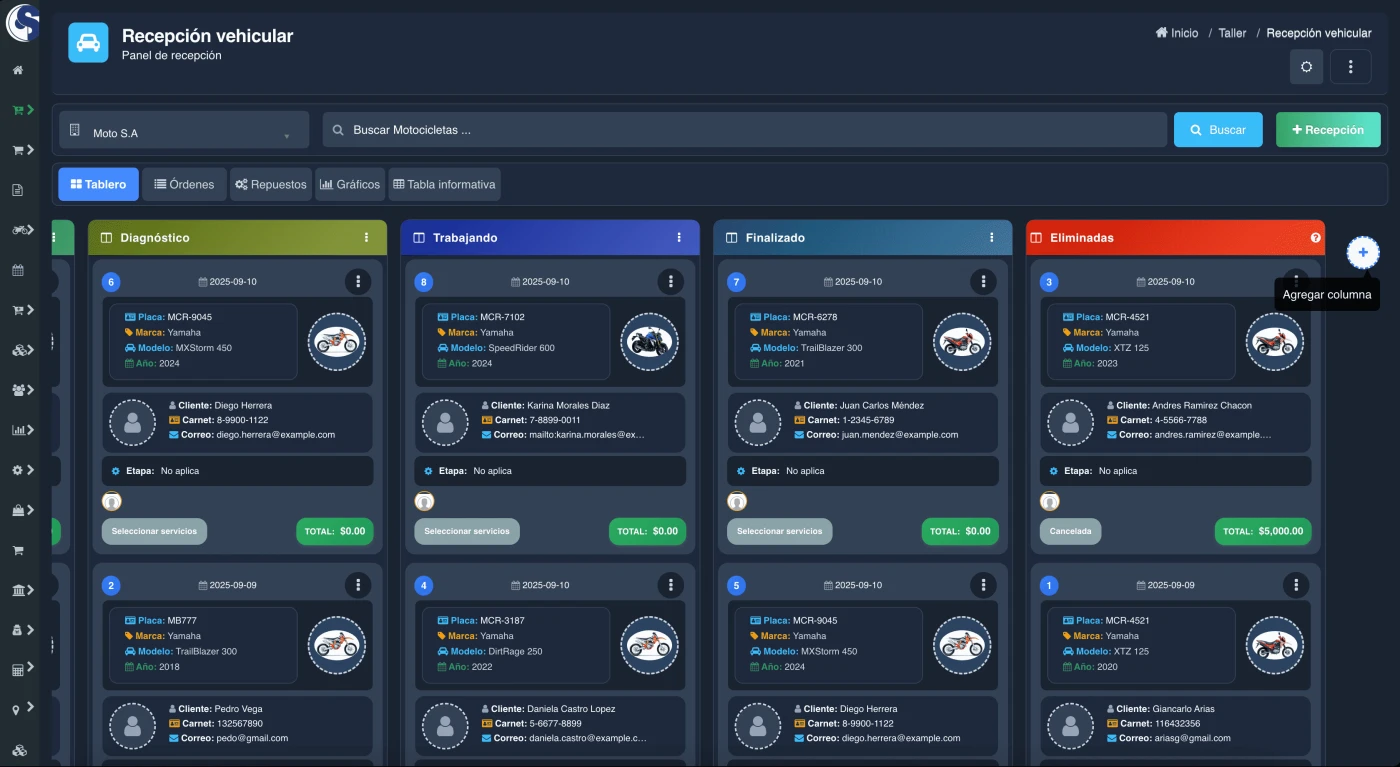Open the Taller breadcrumb link

[x=1232, y=32]
